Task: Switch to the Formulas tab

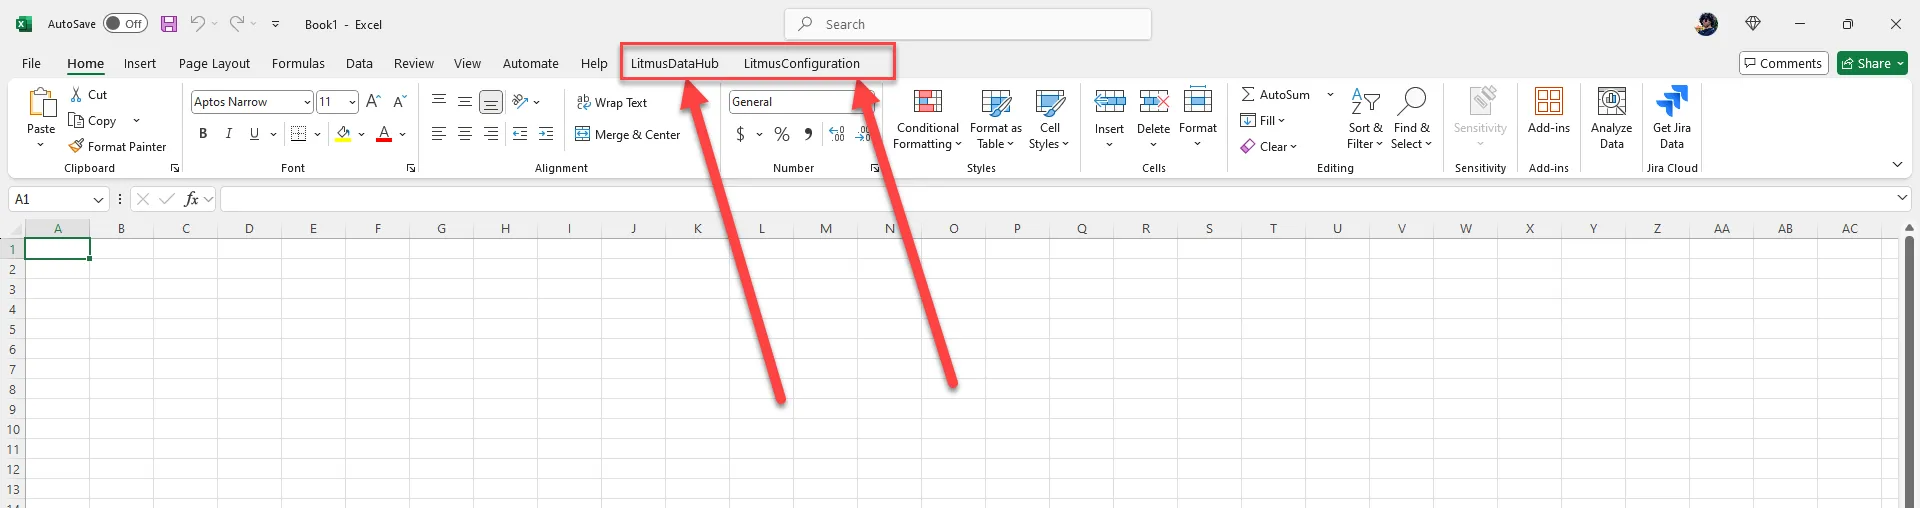Action: pos(298,63)
